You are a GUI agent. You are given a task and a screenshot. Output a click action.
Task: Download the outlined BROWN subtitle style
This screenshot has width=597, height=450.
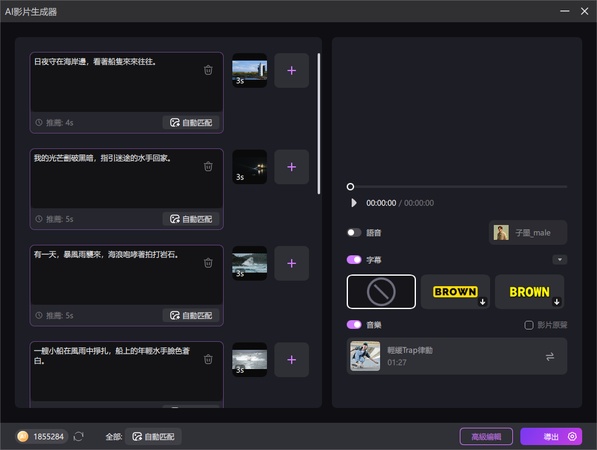coord(483,302)
